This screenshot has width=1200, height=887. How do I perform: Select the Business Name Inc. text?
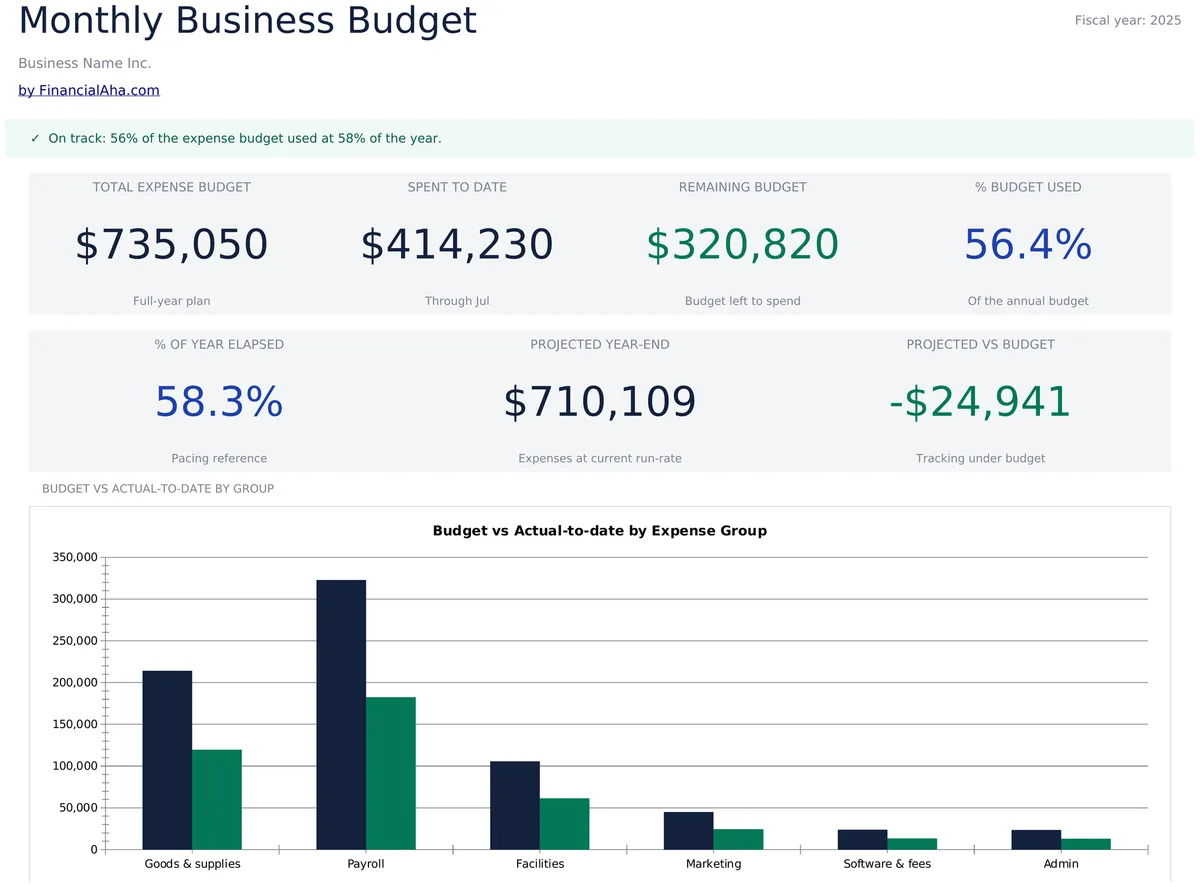click(85, 63)
